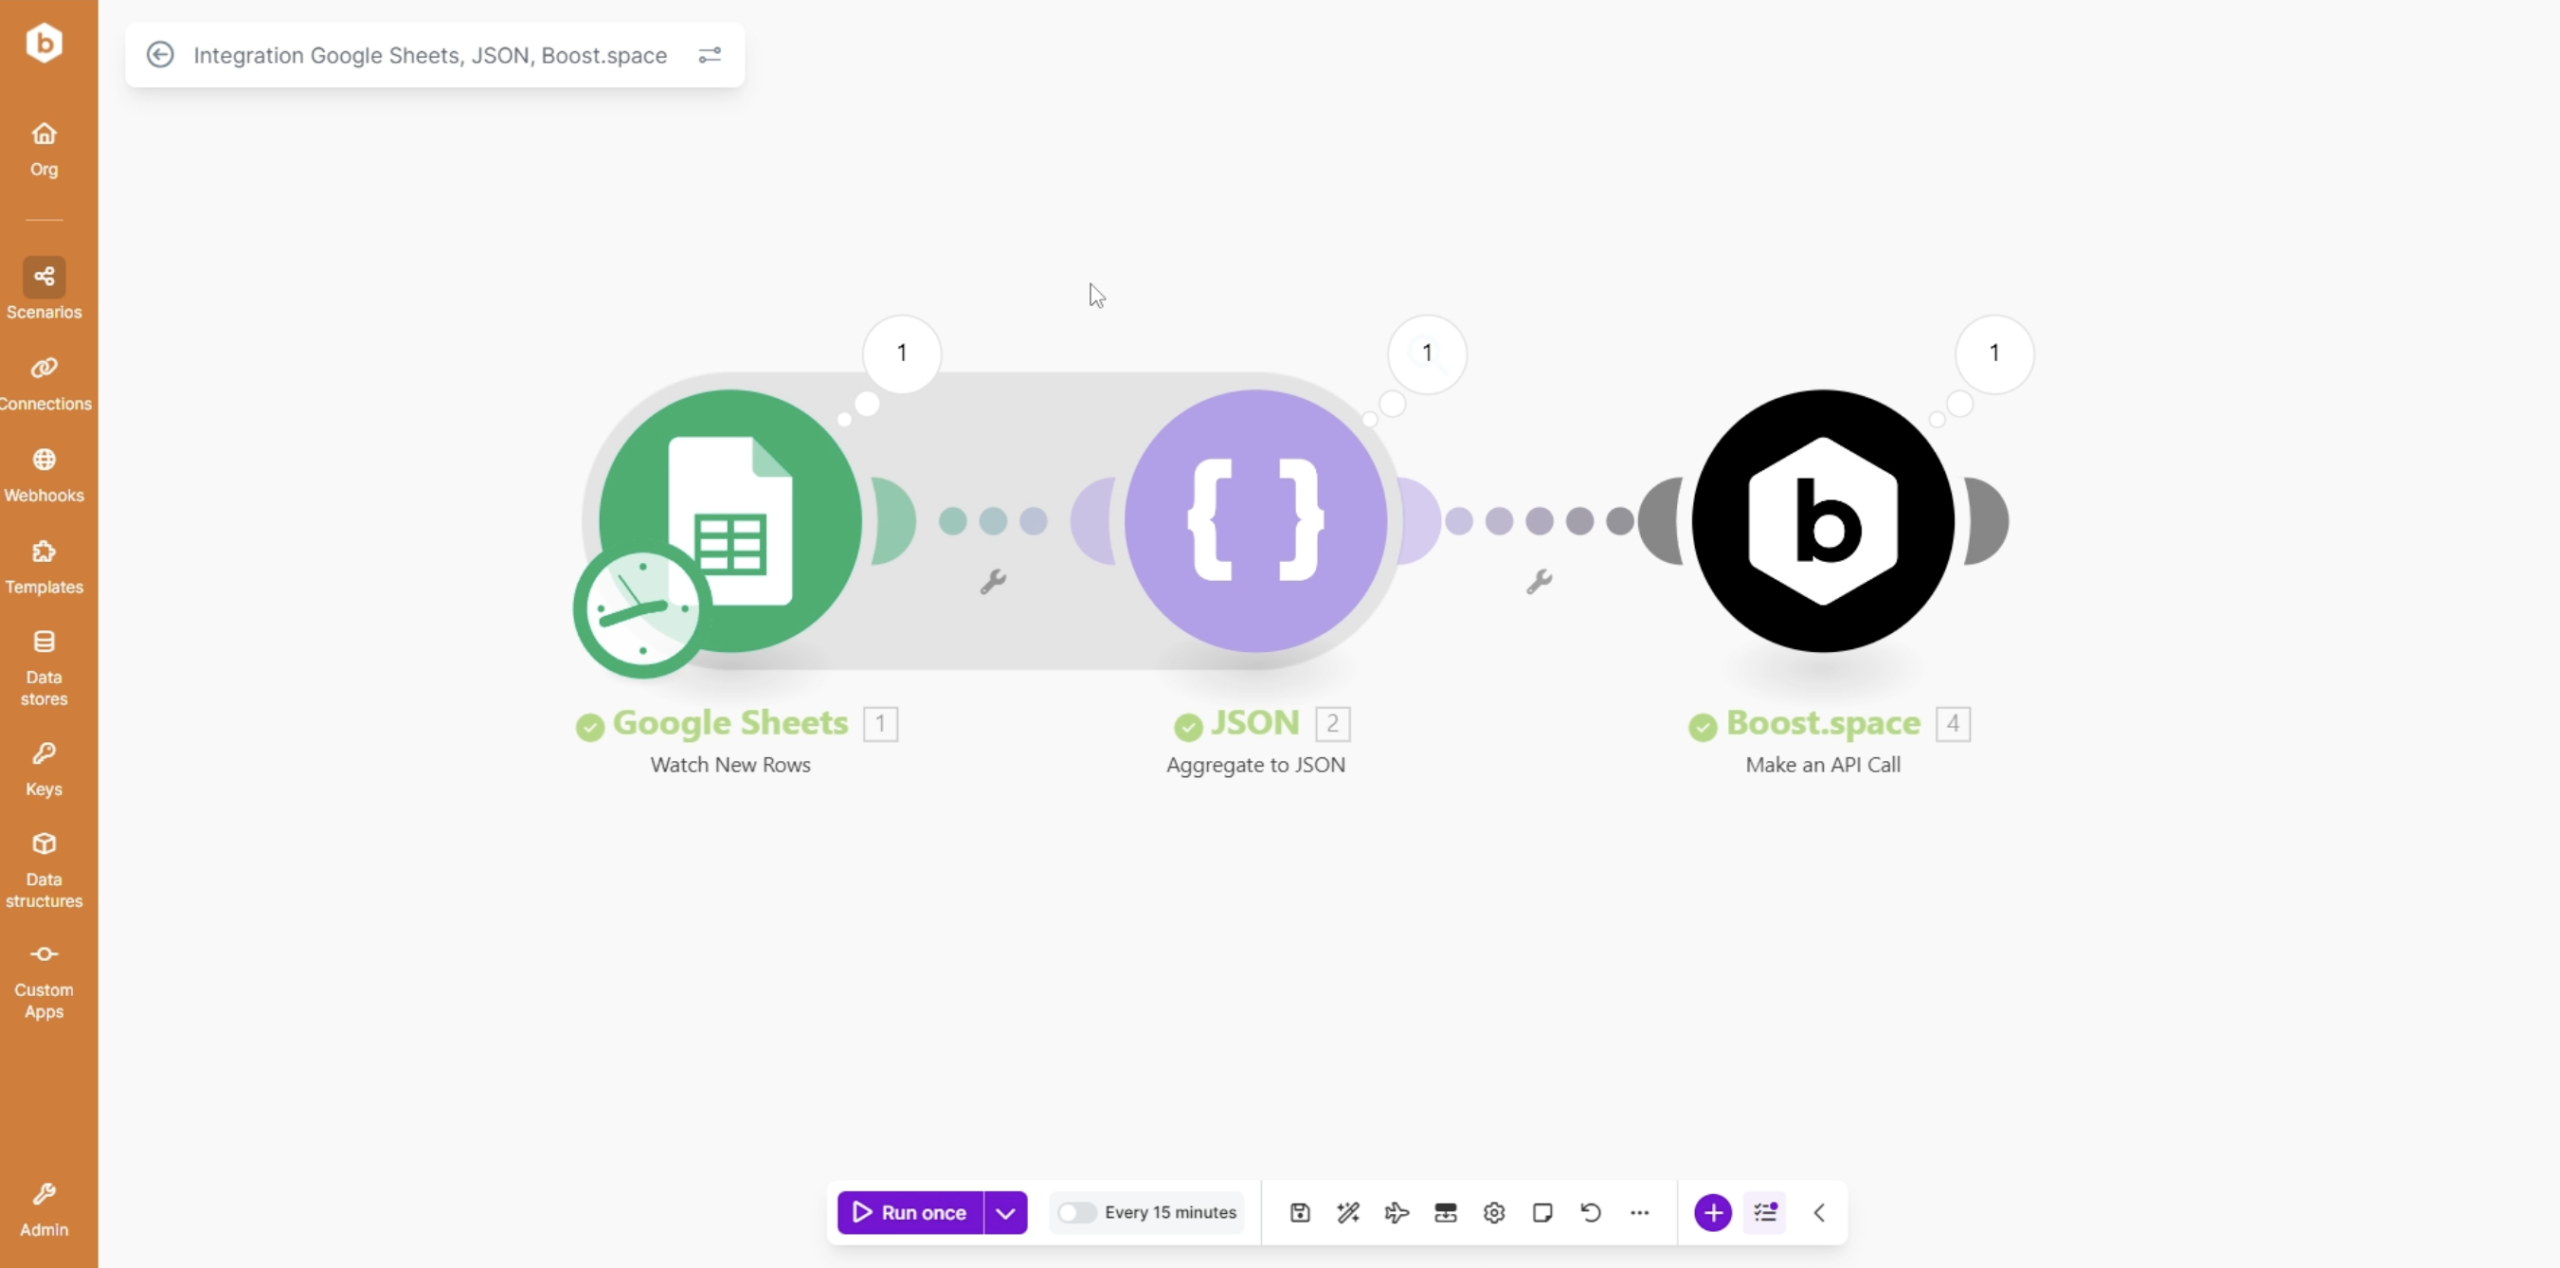Toggle the Every 15 minutes scheduling switch
2560x1268 pixels.
tap(1076, 1213)
